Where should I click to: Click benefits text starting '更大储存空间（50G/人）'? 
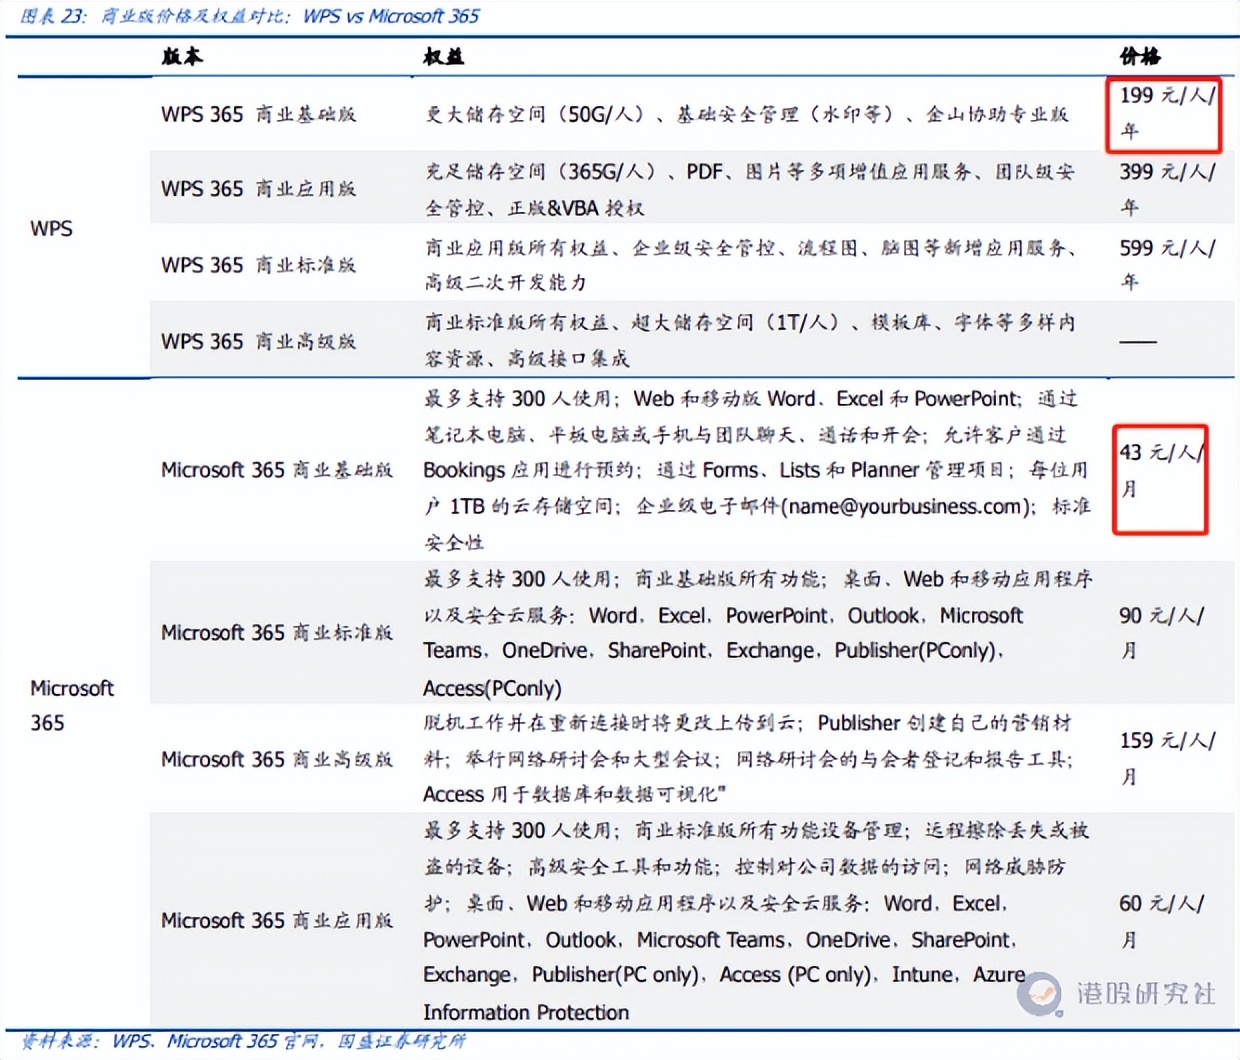pos(746,114)
